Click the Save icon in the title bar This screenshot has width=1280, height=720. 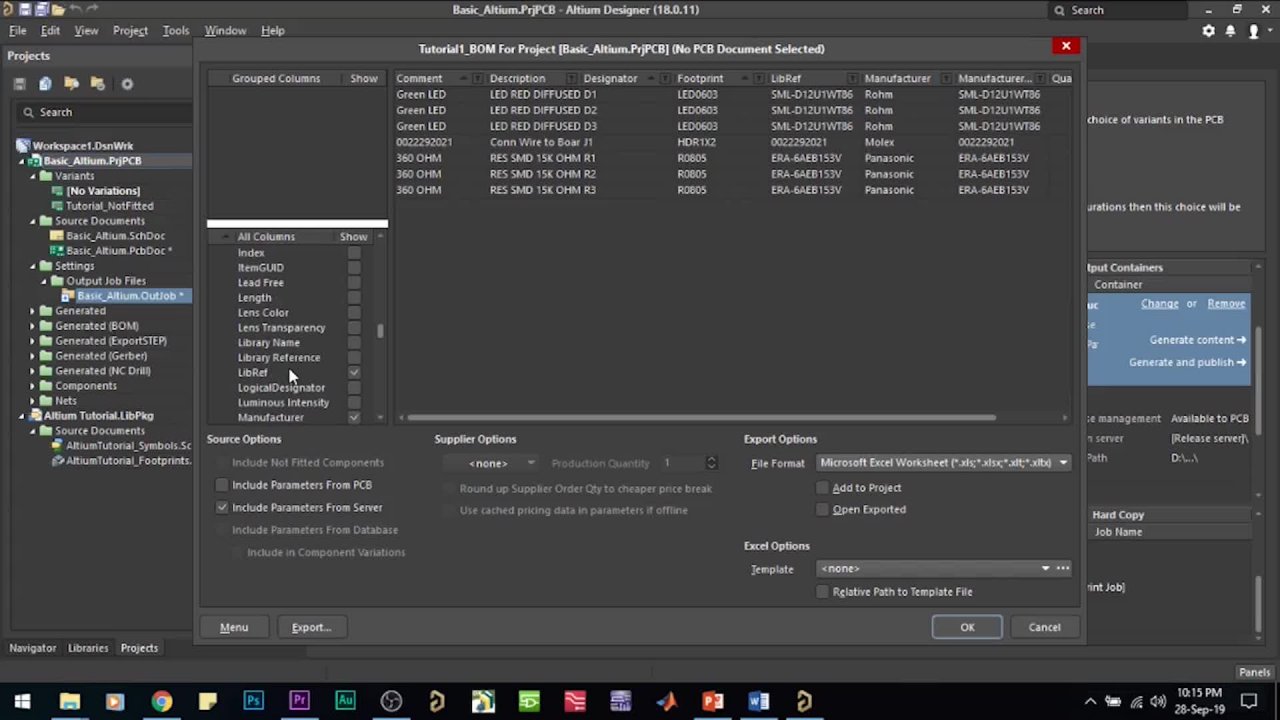click(x=23, y=10)
